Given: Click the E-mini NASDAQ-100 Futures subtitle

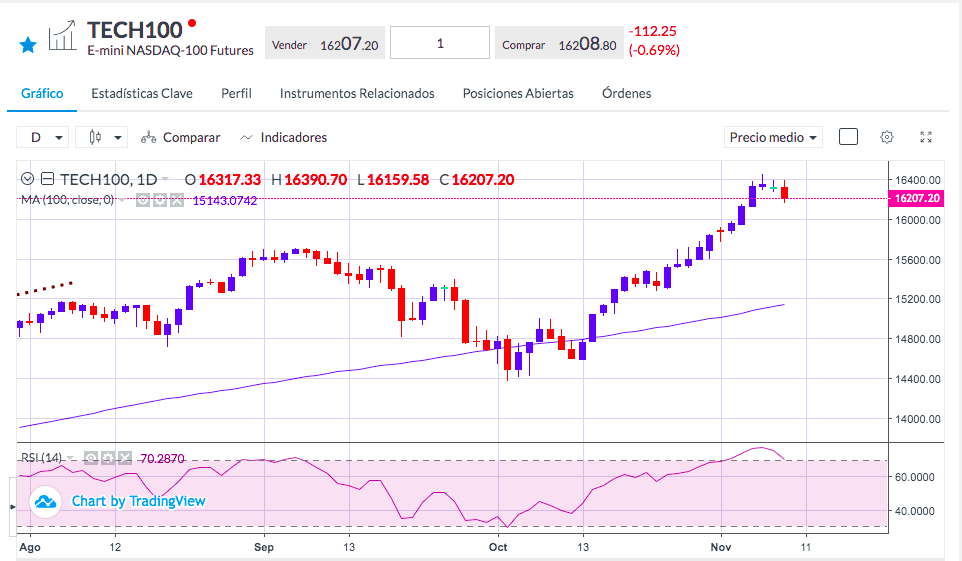Looking at the screenshot, I should tap(171, 50).
